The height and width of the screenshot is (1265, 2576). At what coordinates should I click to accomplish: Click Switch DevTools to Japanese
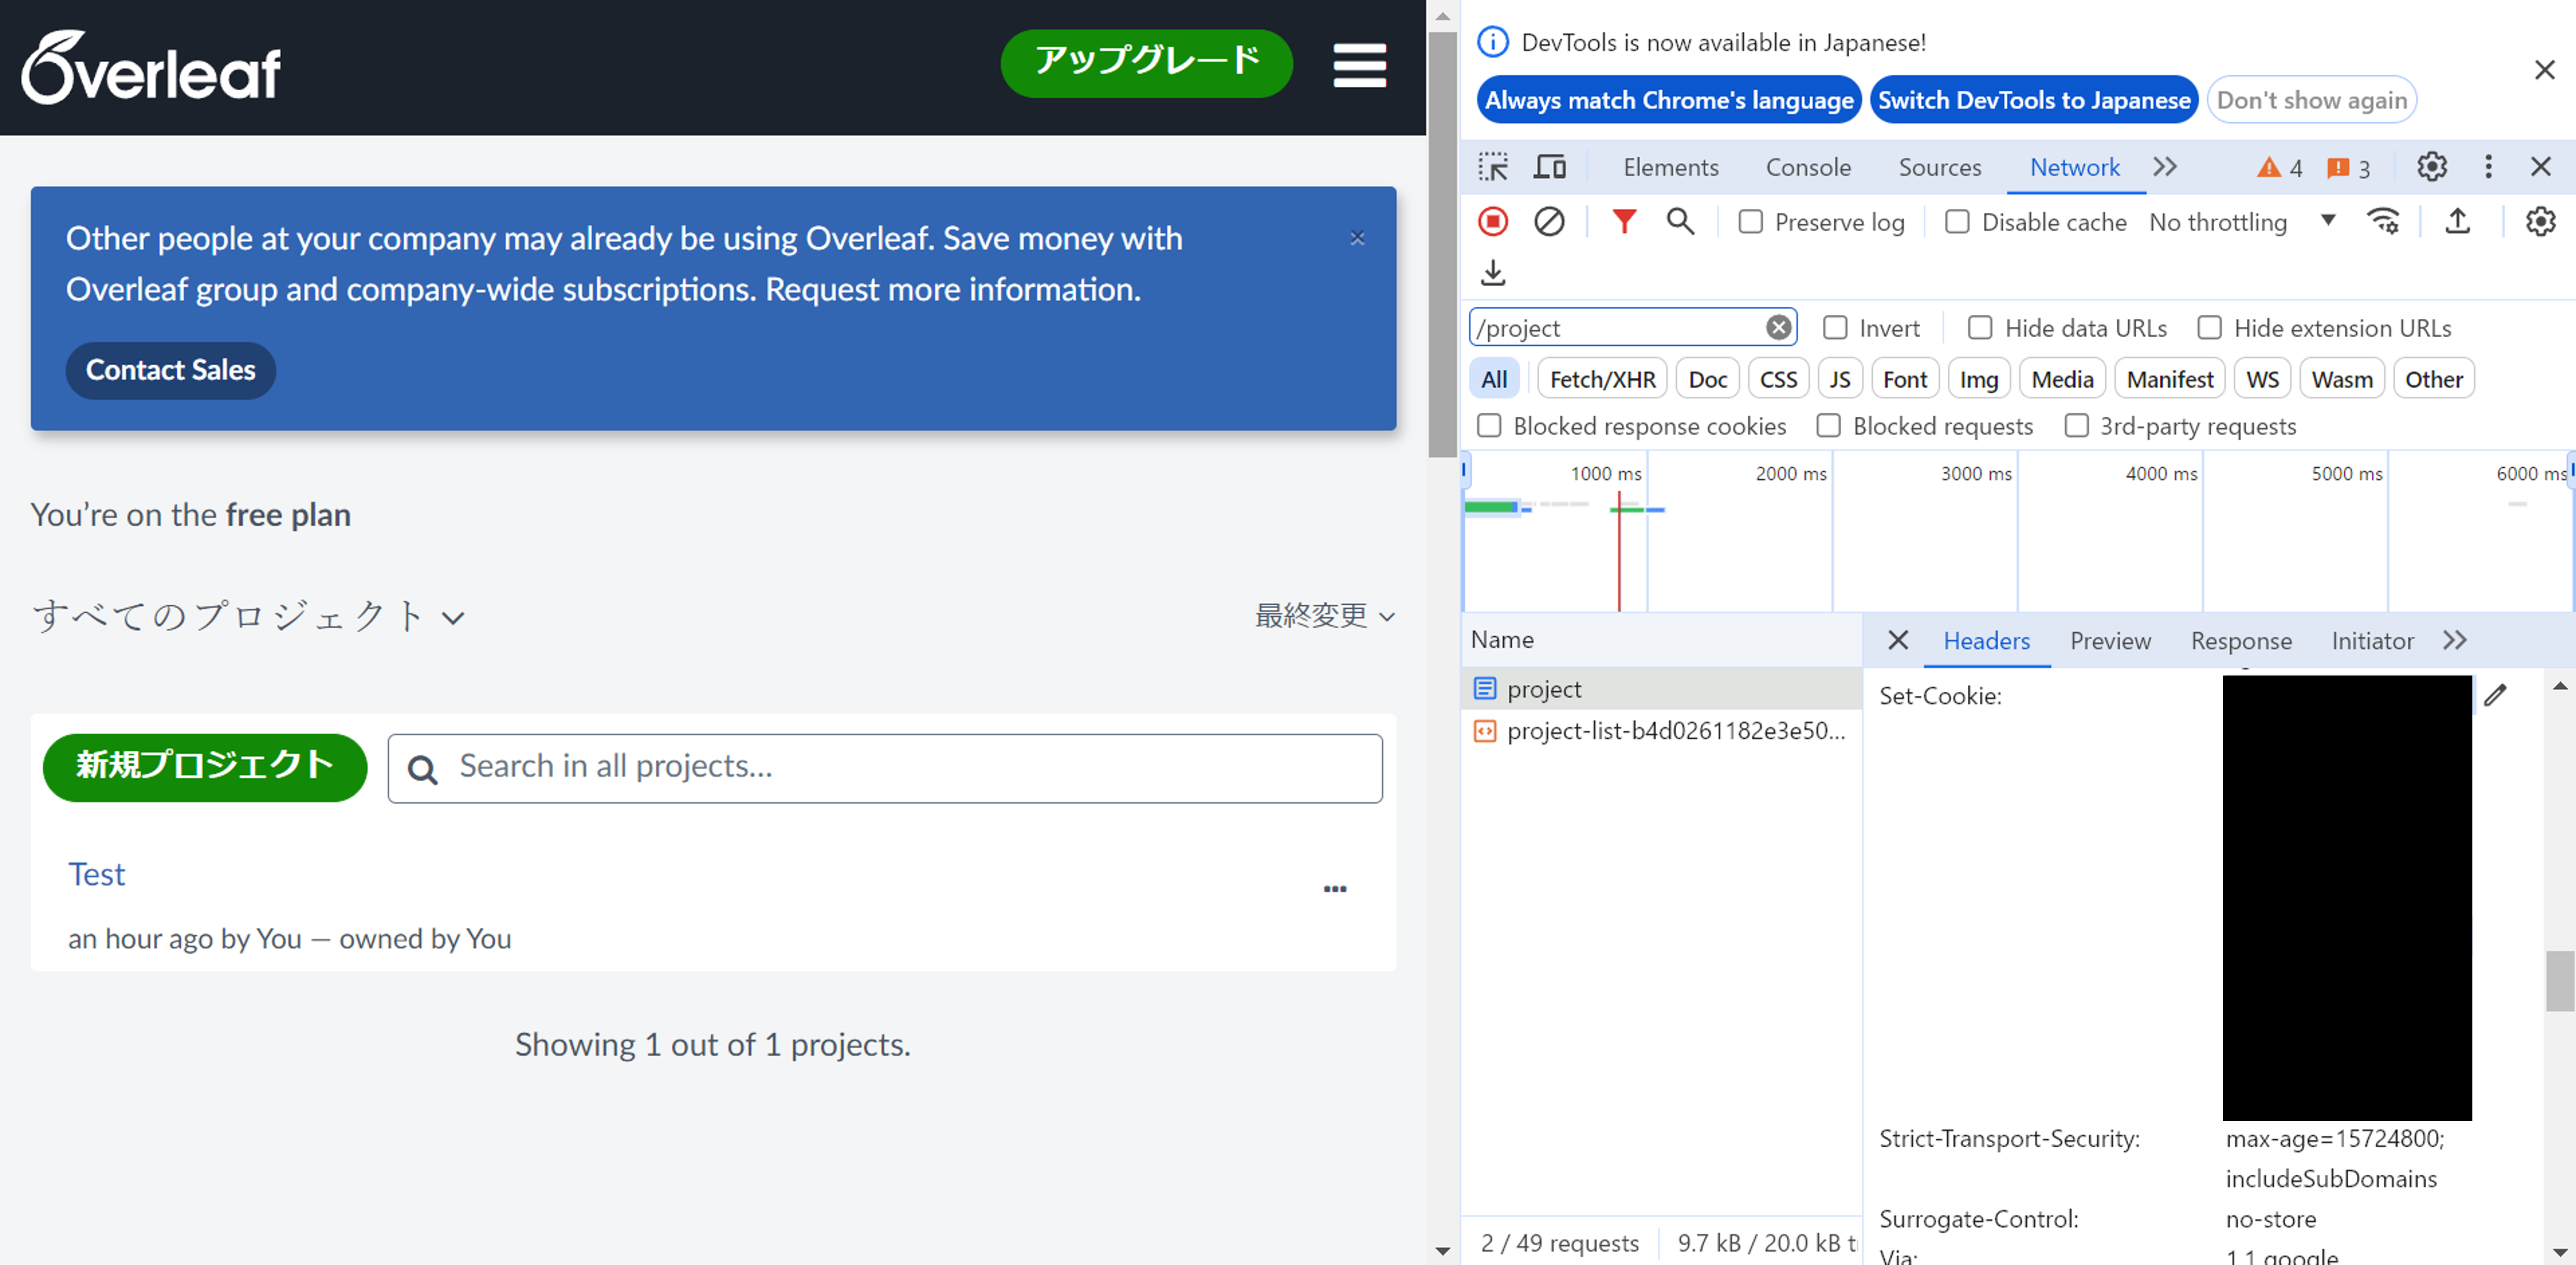coord(2033,100)
